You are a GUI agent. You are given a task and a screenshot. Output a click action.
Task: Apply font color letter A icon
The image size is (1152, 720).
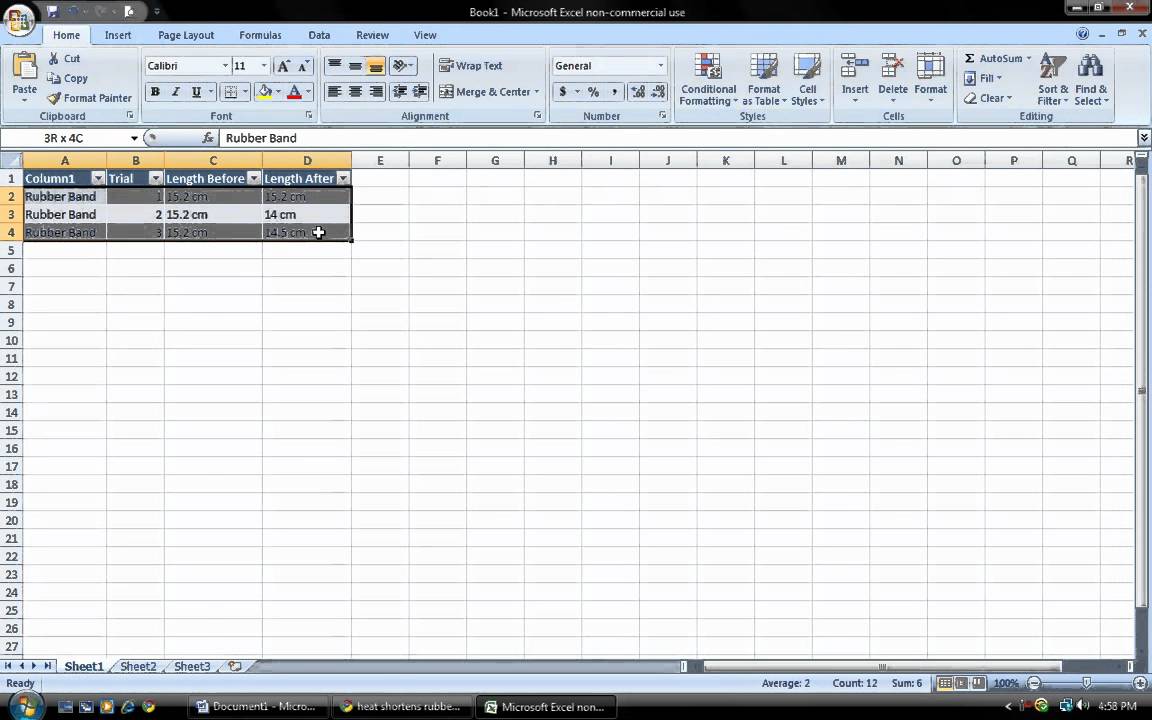tap(294, 92)
